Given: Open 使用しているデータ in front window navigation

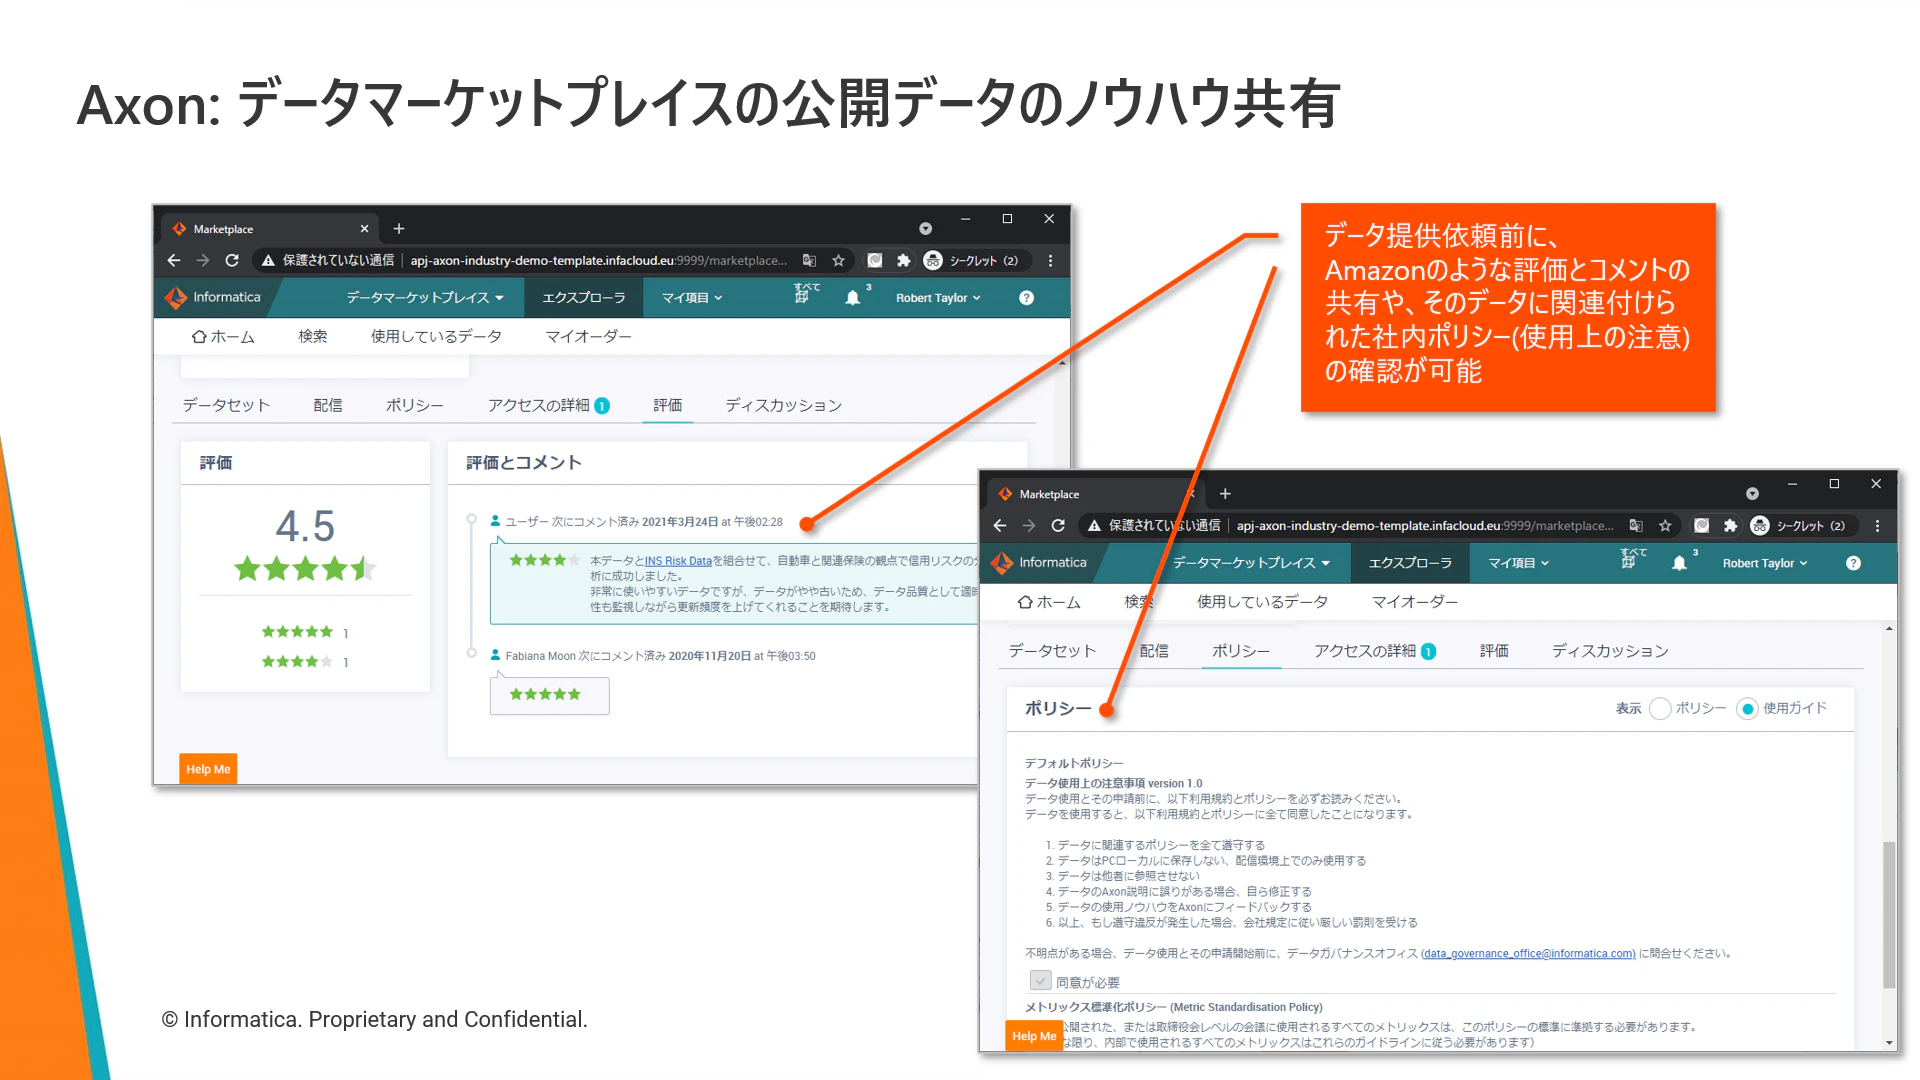Looking at the screenshot, I should [x=1262, y=602].
